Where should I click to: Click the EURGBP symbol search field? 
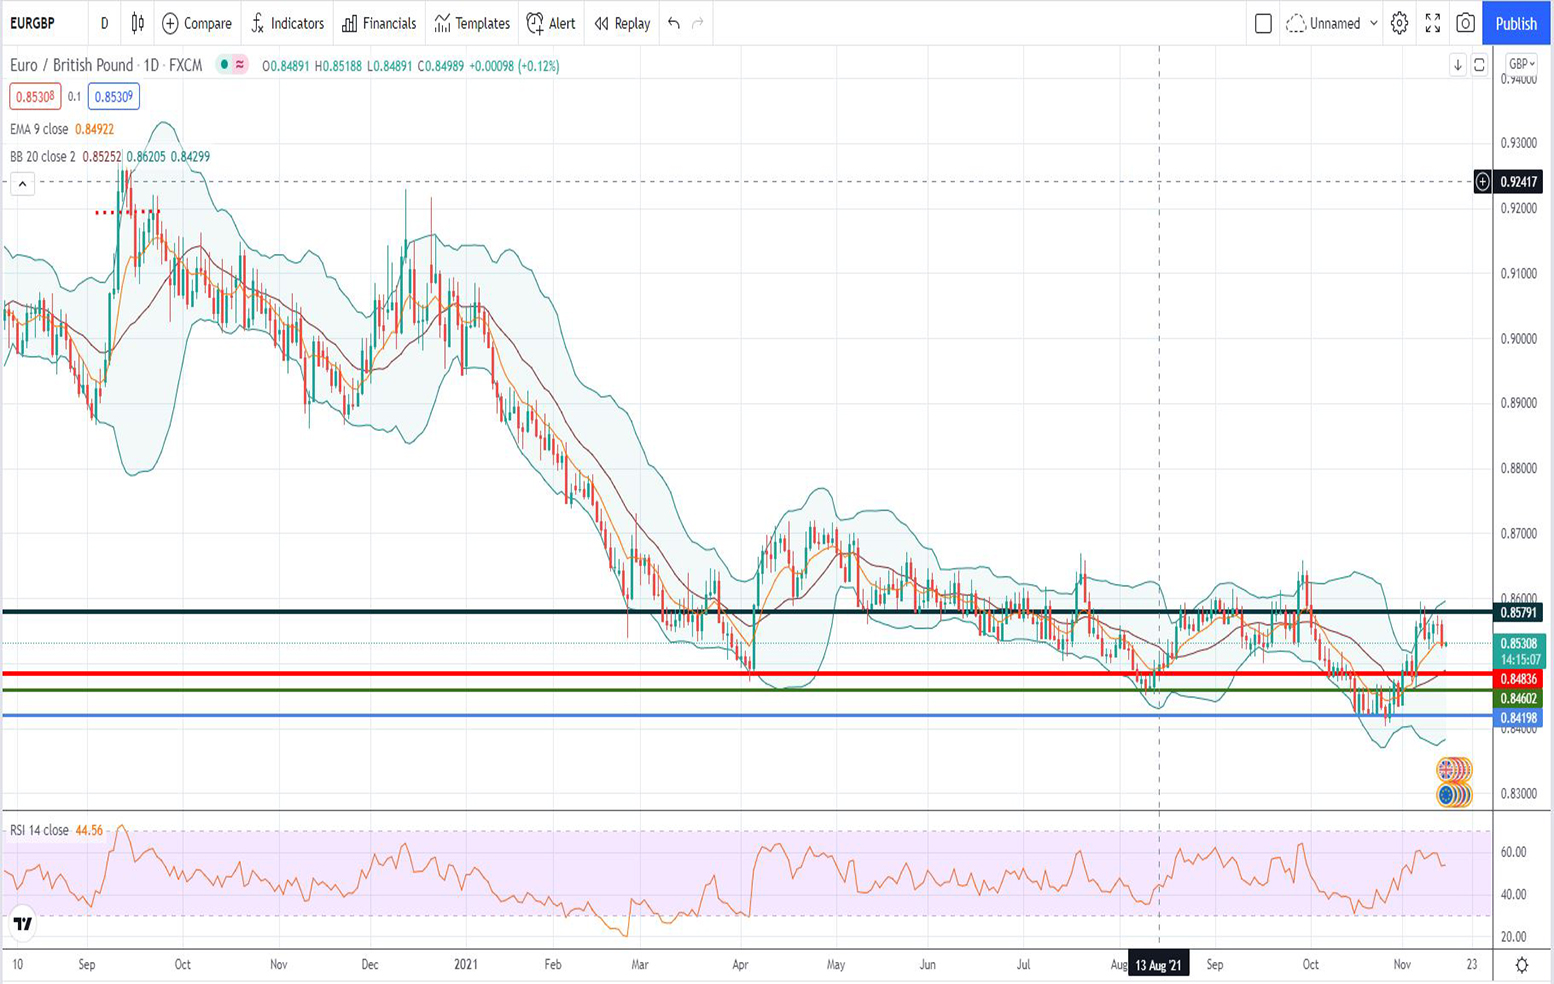pyautogui.click(x=33, y=23)
